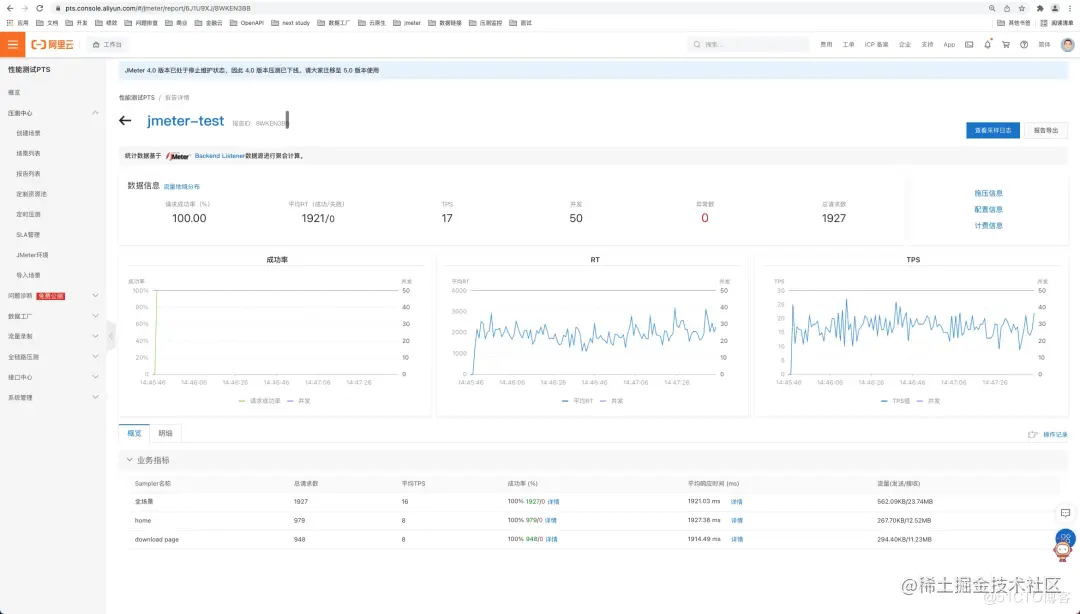Open the orange hamburger menu
1080x614 pixels.
(x=12, y=45)
